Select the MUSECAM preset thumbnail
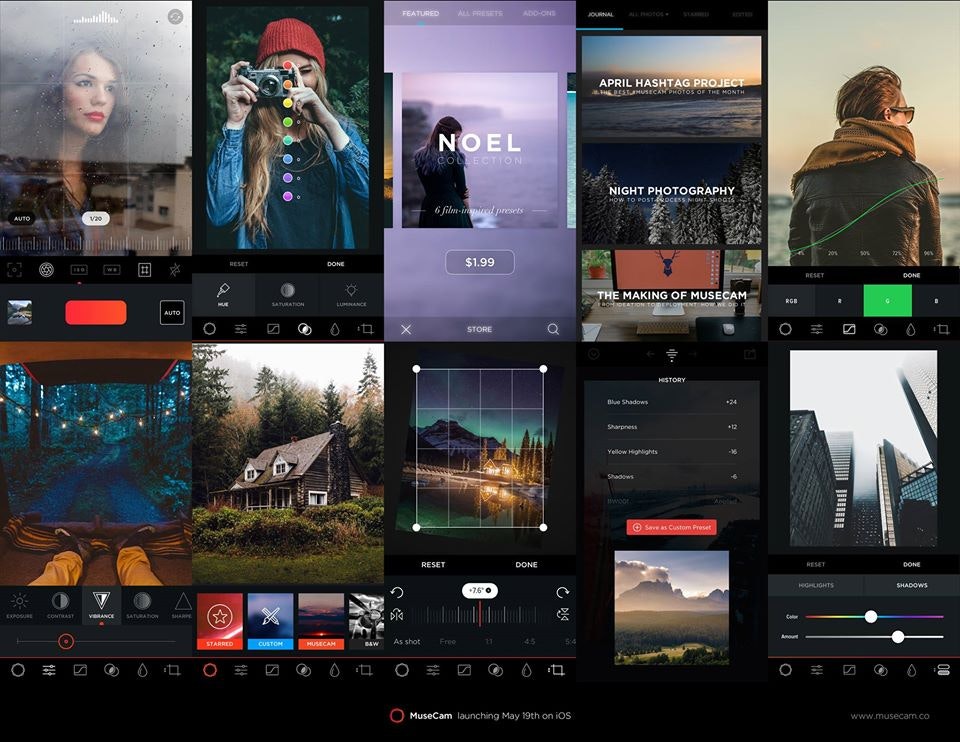 tap(321, 618)
